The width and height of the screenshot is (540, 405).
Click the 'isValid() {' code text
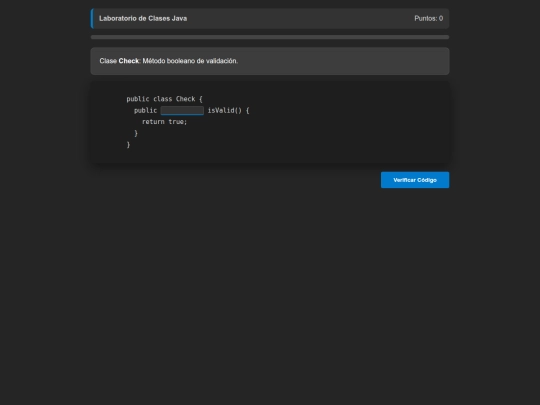(228, 111)
